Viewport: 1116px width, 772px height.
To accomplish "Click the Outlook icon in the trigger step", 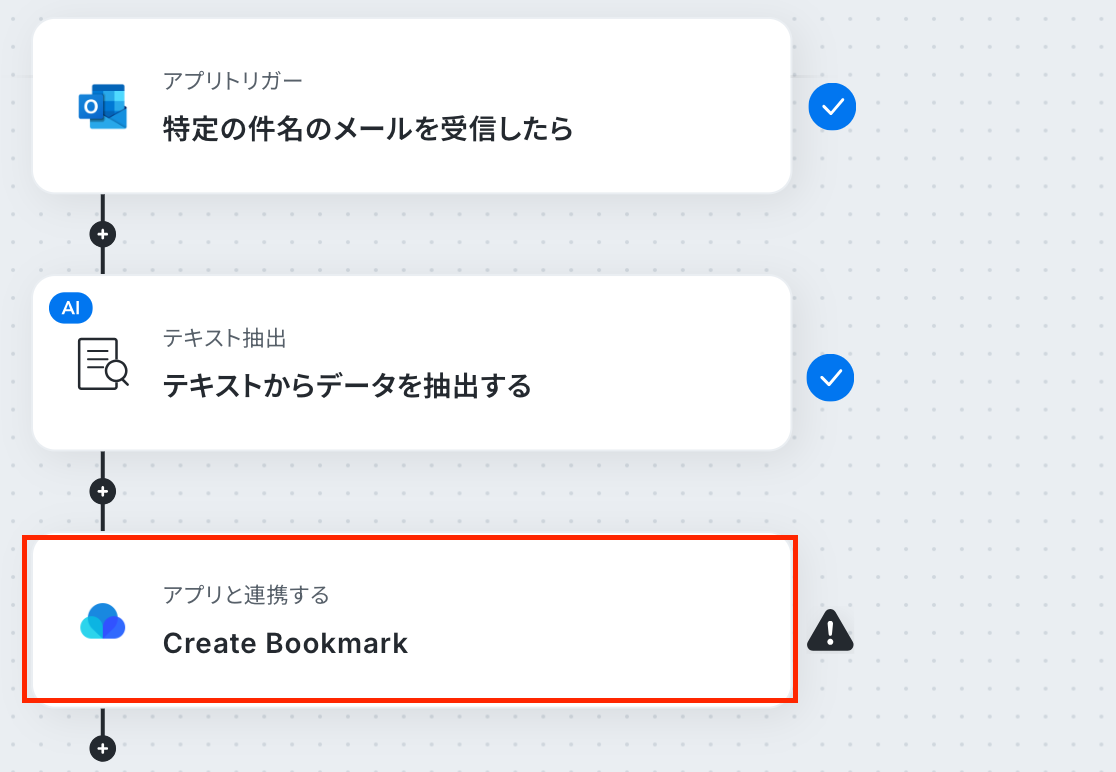I will (102, 107).
